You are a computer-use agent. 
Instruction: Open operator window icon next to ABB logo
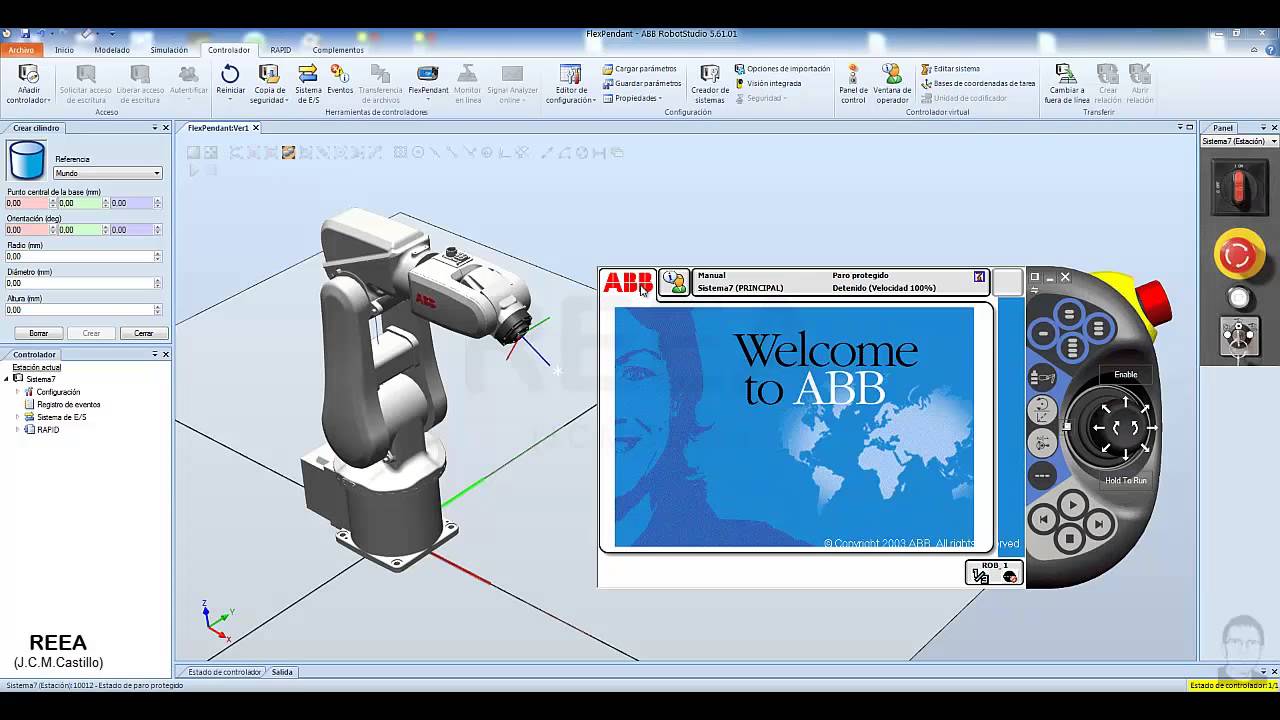click(675, 283)
